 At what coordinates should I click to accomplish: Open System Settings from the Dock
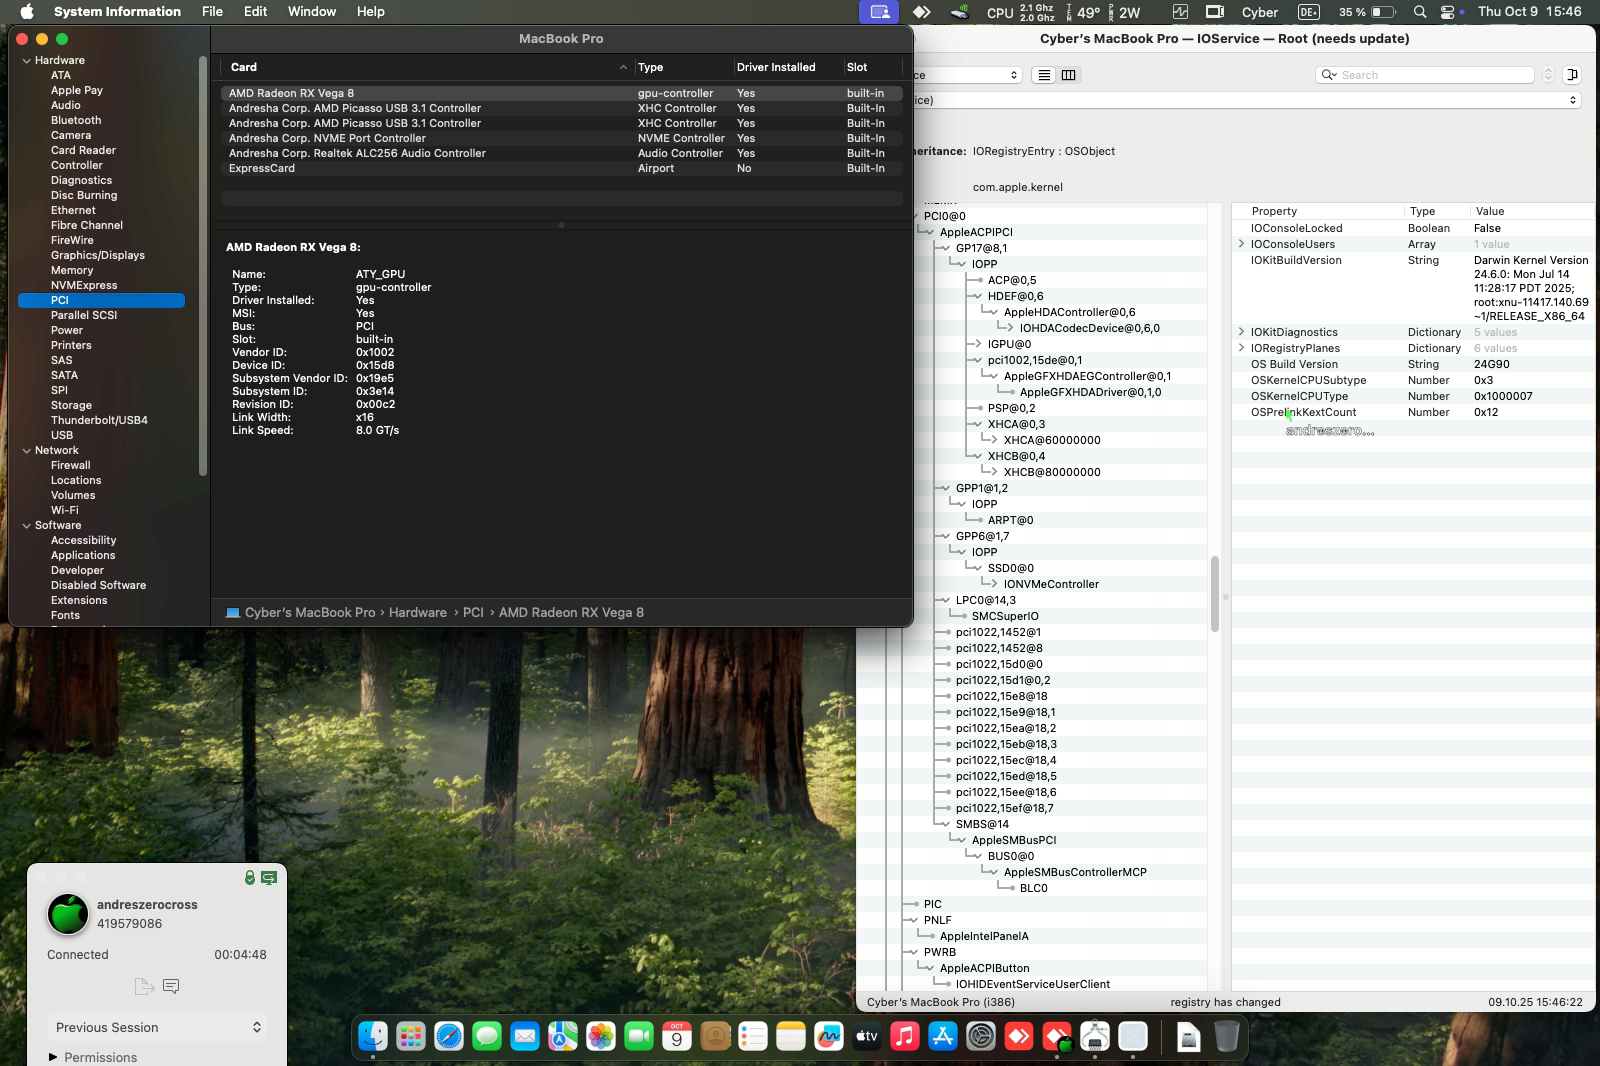[x=981, y=1037]
